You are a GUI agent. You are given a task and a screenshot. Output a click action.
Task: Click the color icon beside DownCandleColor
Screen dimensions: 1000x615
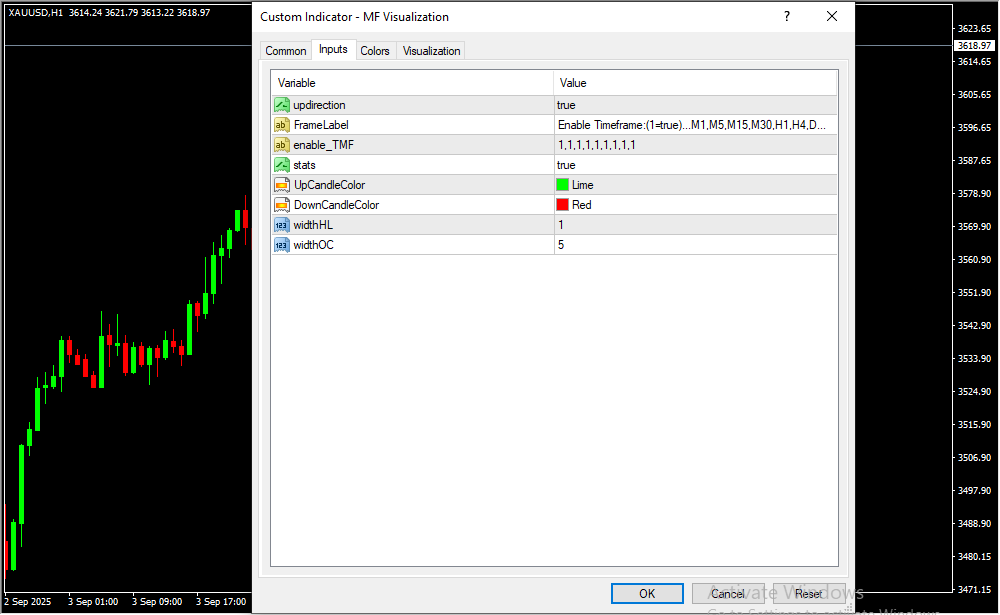point(281,205)
